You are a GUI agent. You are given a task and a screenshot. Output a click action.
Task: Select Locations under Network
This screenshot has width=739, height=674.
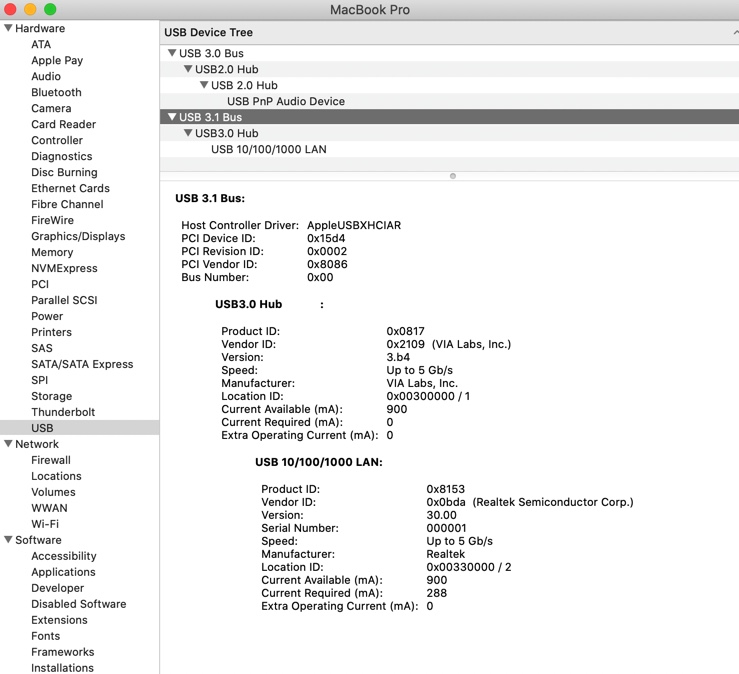coord(56,476)
